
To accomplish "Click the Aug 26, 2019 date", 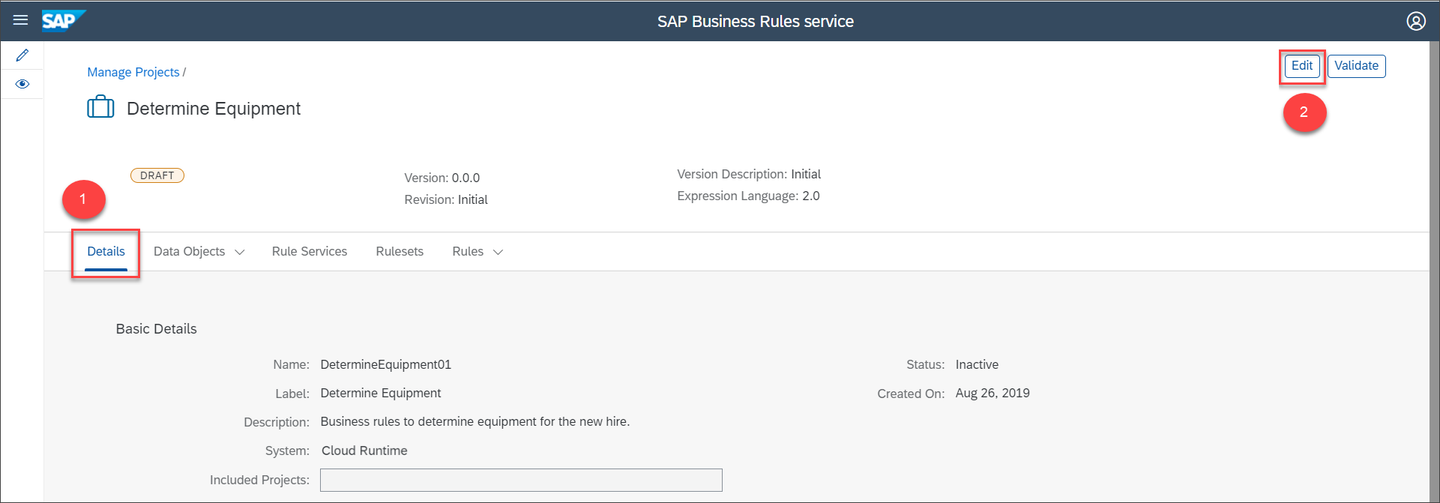I will coord(992,393).
